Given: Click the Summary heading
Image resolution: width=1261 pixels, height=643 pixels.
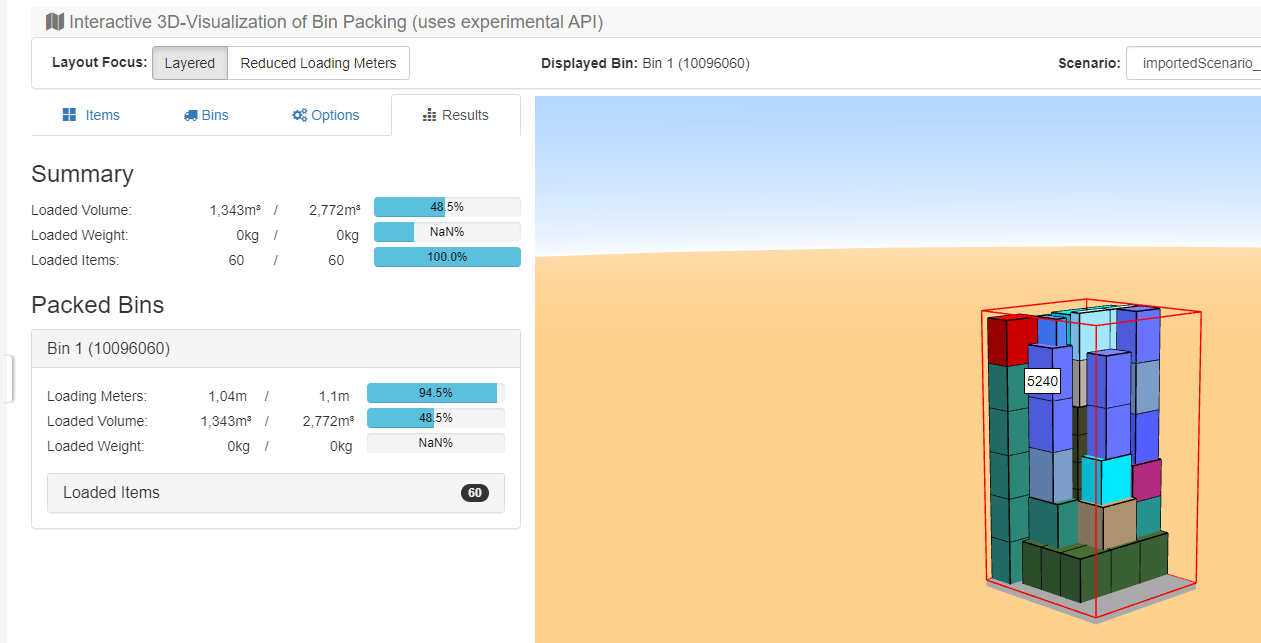Looking at the screenshot, I should [82, 174].
